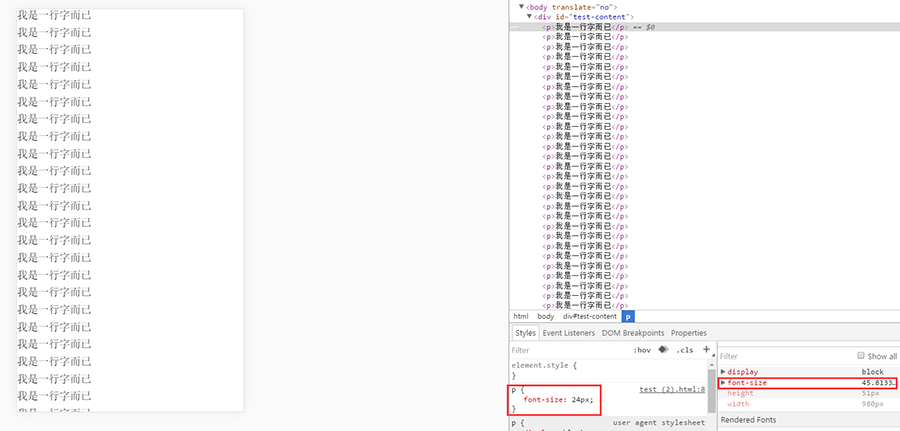Click the user agent stylesheet label
The width and height of the screenshot is (900, 431).
659,423
